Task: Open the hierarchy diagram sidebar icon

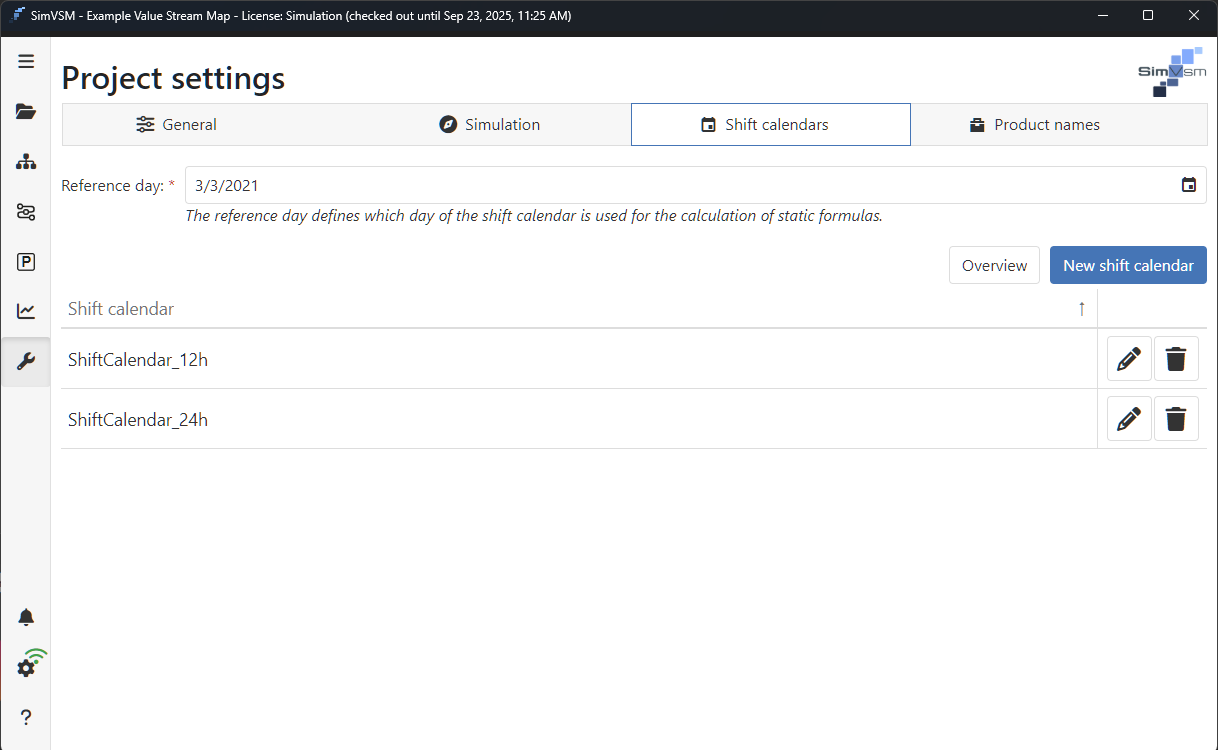Action: pos(26,162)
